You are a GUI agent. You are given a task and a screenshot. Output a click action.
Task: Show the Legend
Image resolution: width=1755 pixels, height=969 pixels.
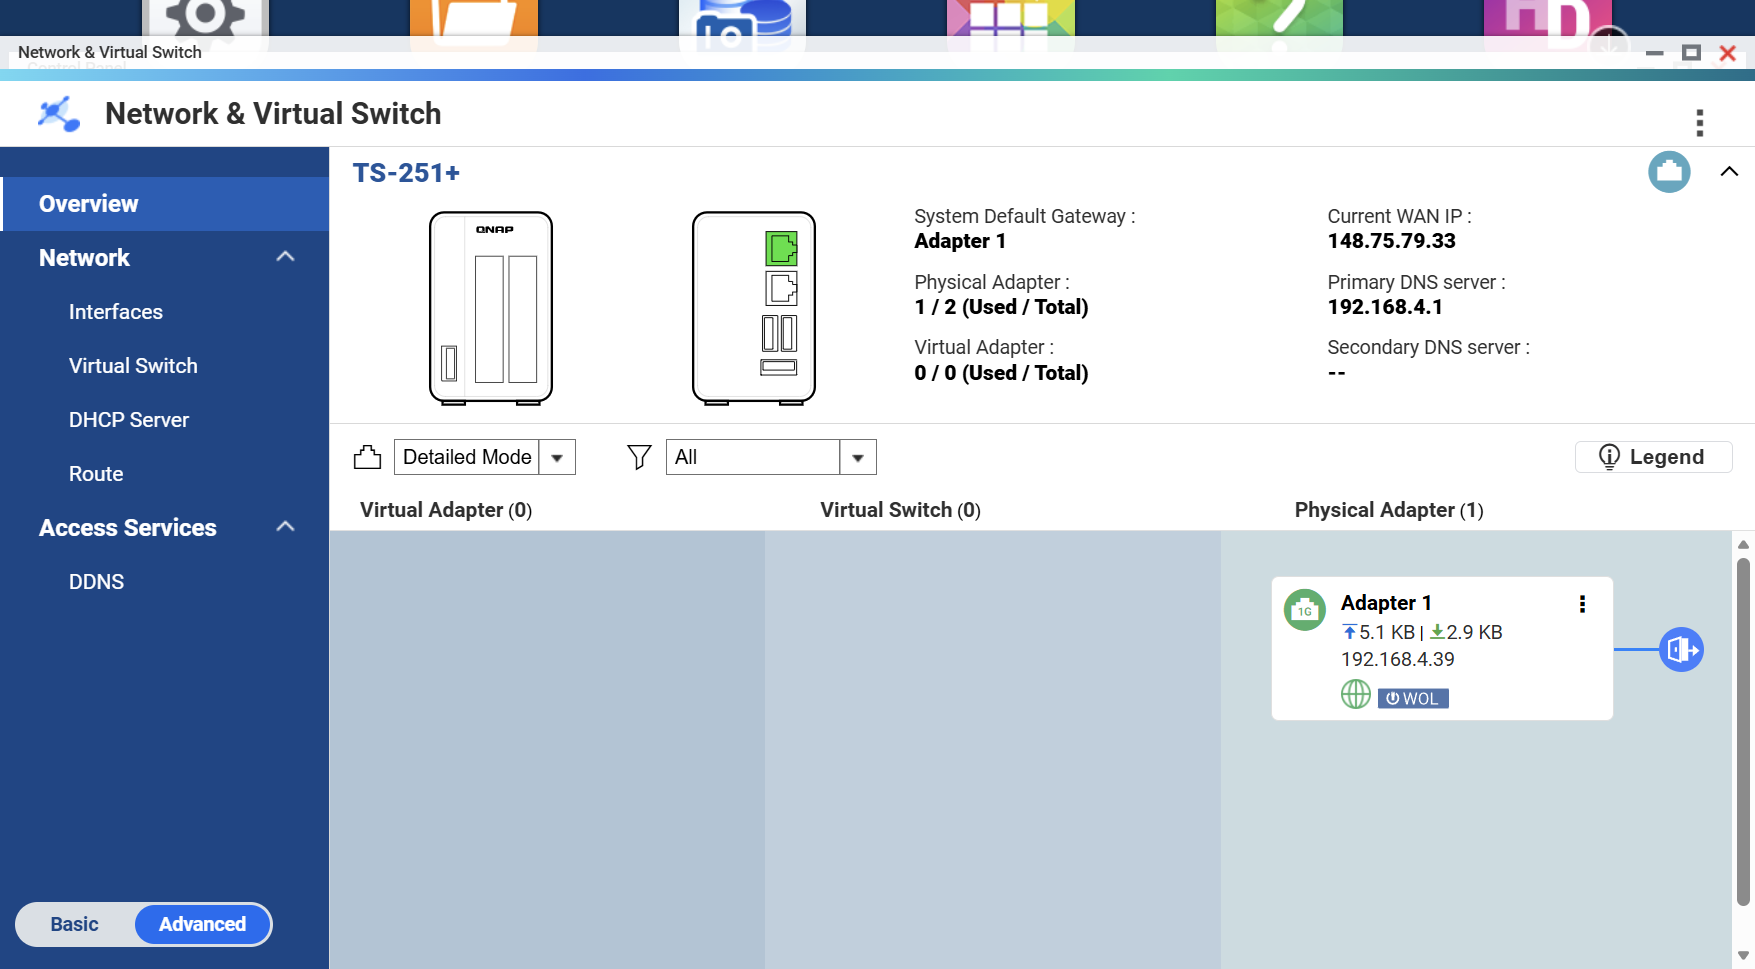[x=1653, y=457]
